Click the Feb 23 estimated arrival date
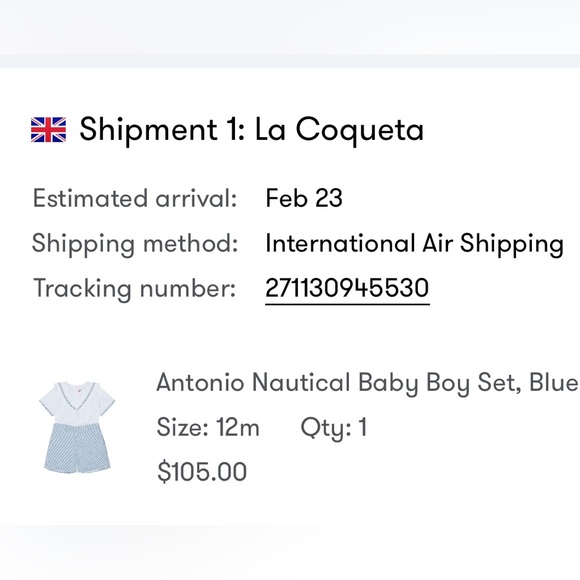This screenshot has width=580, height=580. (x=304, y=198)
